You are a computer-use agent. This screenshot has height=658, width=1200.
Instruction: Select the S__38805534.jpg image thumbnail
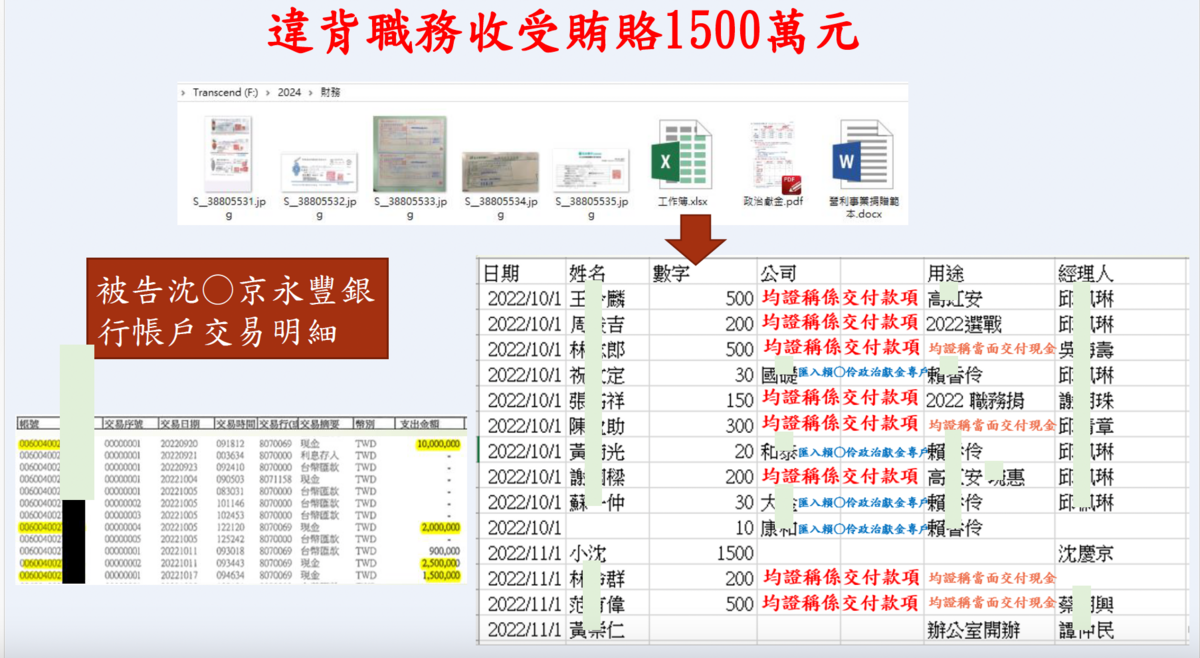(x=500, y=172)
